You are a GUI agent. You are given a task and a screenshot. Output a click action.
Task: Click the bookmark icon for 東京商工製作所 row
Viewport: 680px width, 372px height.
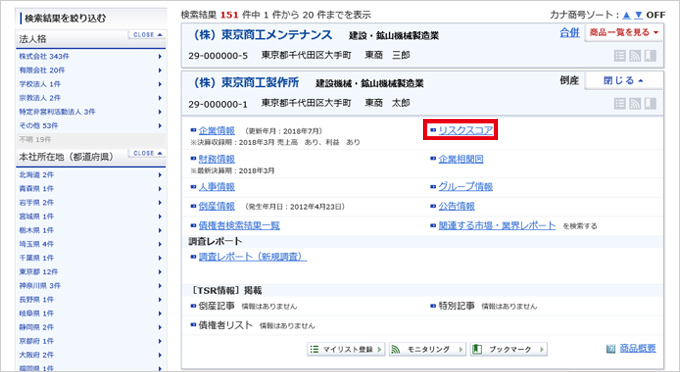tap(650, 104)
